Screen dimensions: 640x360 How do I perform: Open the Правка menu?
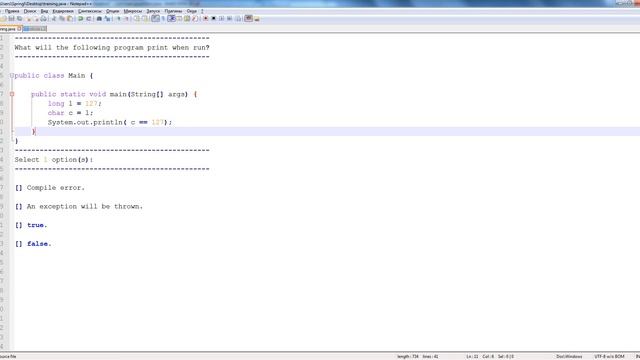tap(12, 11)
